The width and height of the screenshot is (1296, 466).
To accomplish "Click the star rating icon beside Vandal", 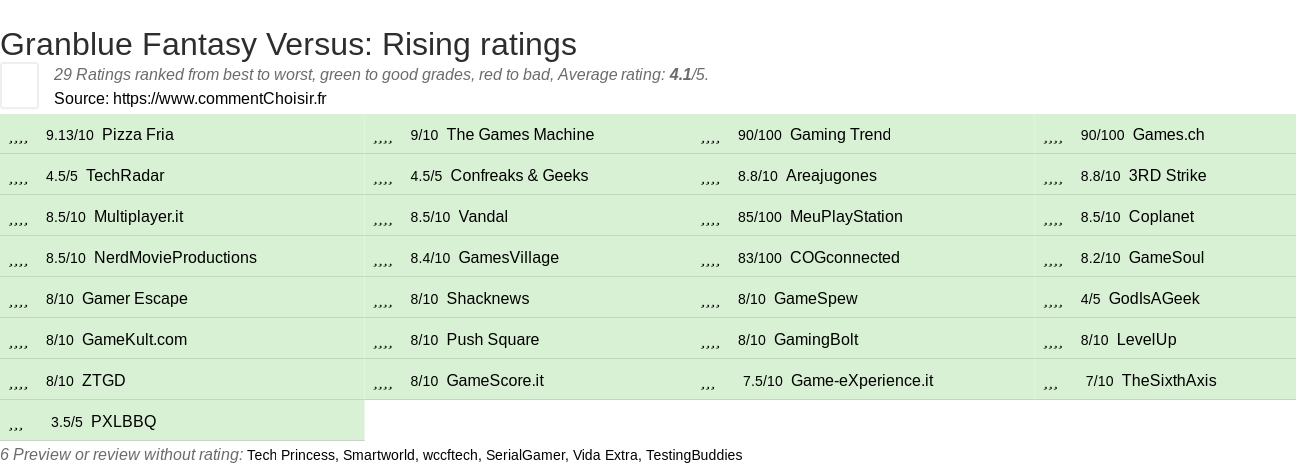I will [382, 218].
